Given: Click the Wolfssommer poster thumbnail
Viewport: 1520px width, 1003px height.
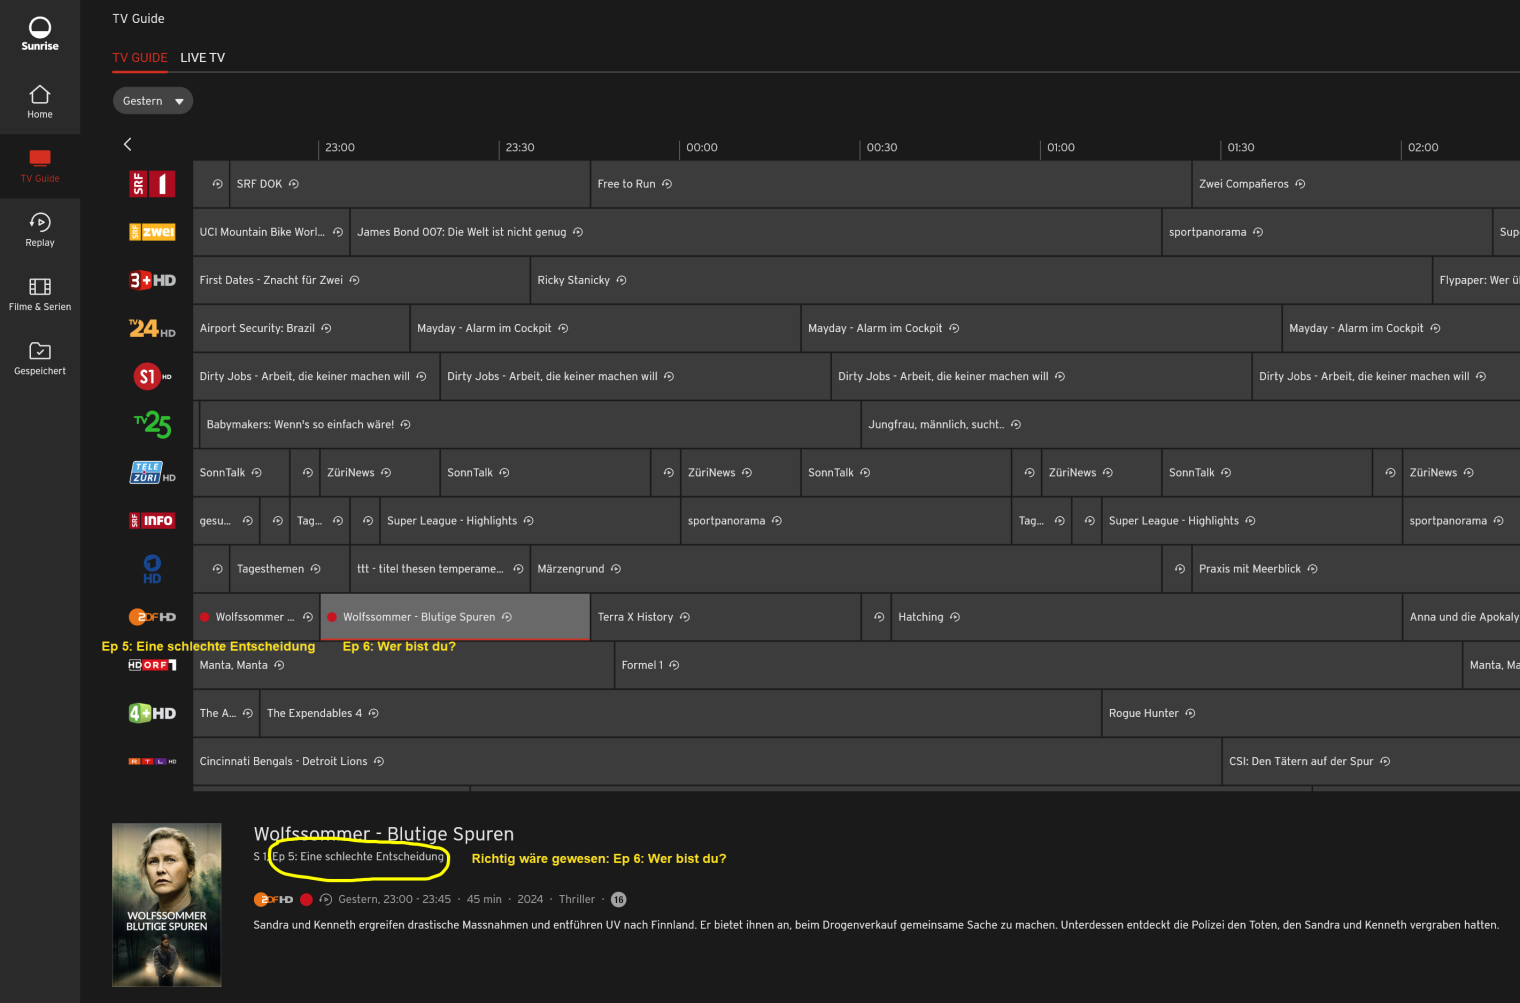Looking at the screenshot, I should (x=167, y=904).
